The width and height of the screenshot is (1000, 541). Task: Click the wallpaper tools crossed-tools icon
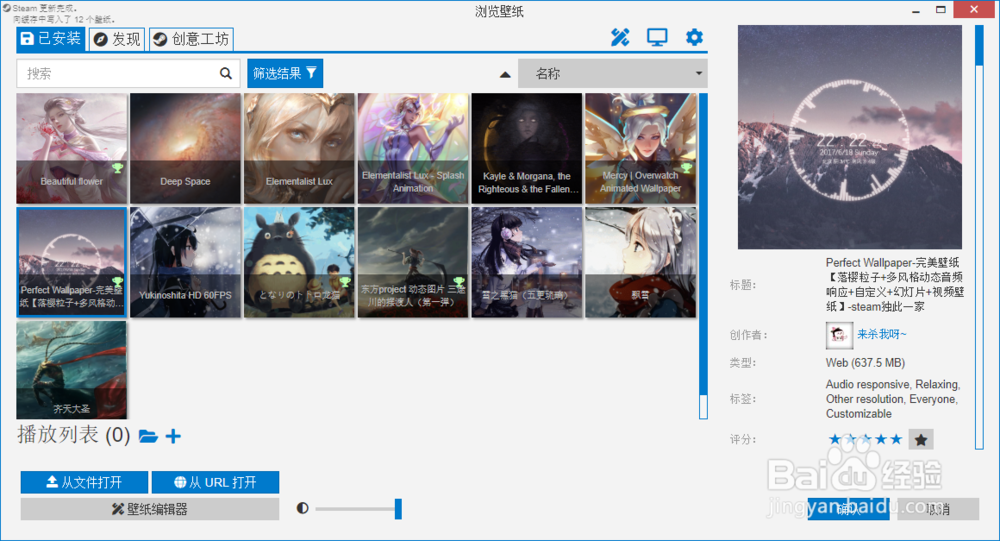[x=619, y=38]
